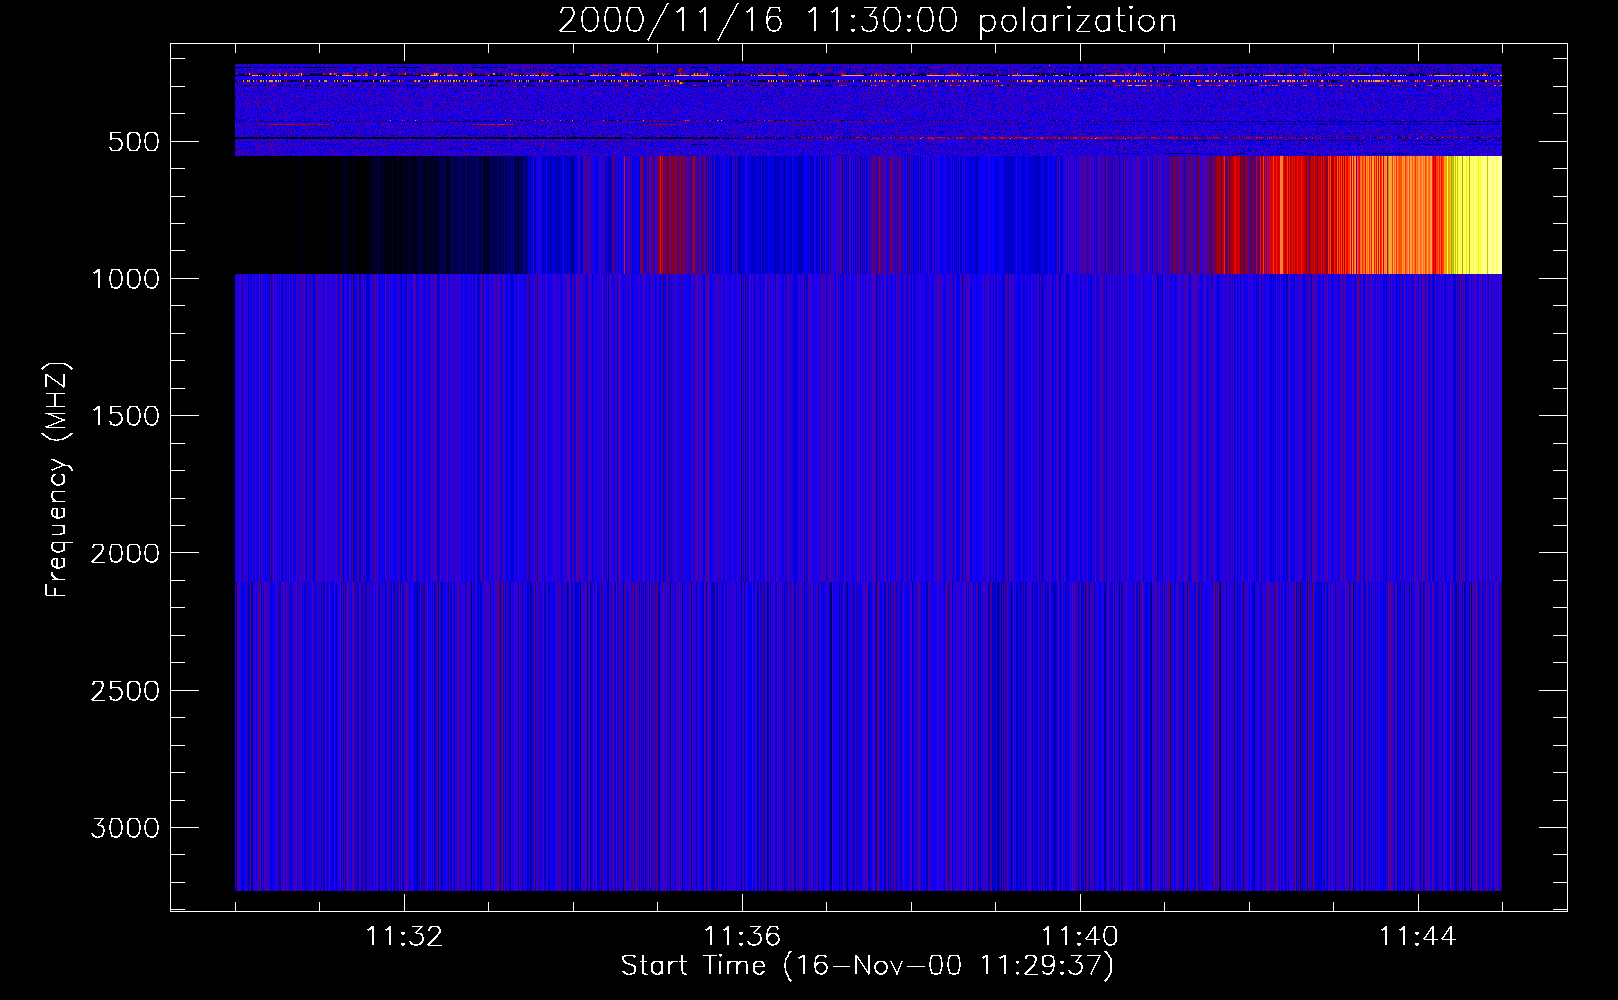The width and height of the screenshot is (1618, 1000).
Task: Click the 1000 frequency tick label
Action: (x=125, y=279)
